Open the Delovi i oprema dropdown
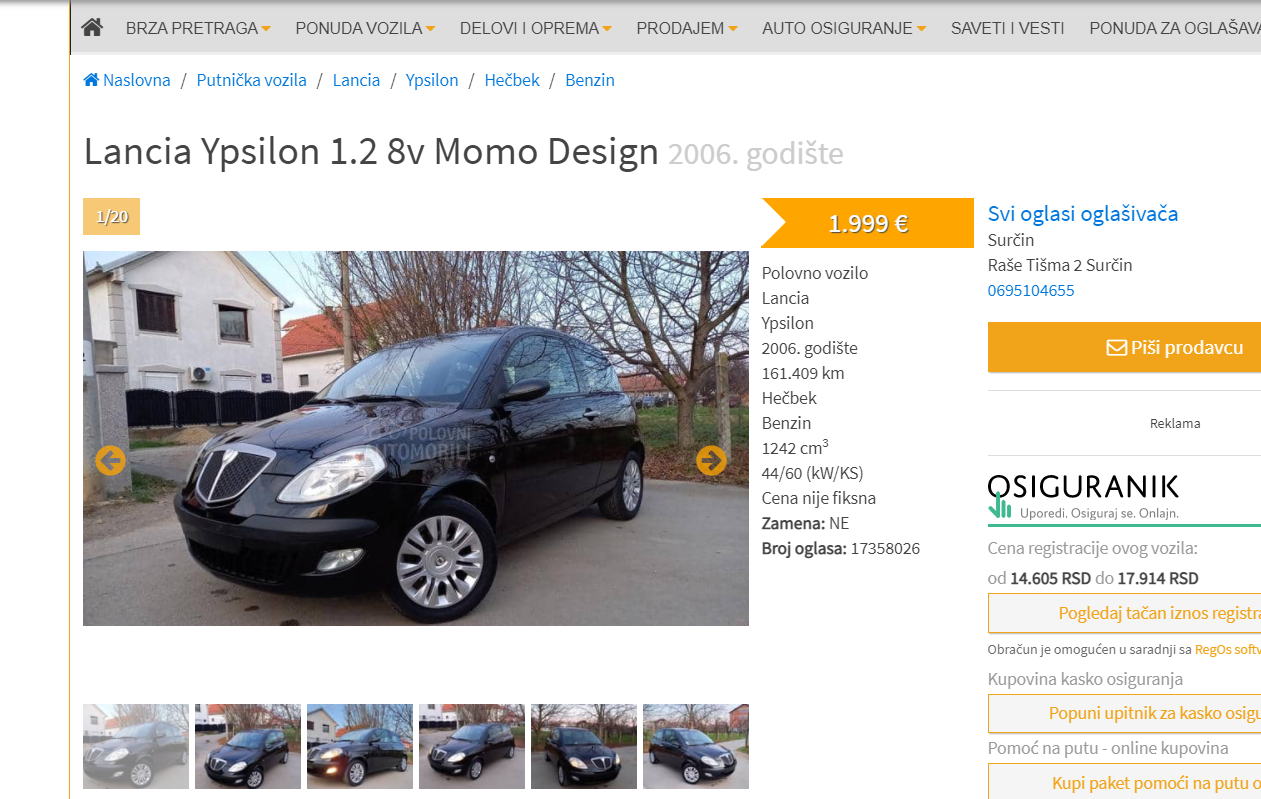The image size is (1261, 799). pyautogui.click(x=535, y=28)
